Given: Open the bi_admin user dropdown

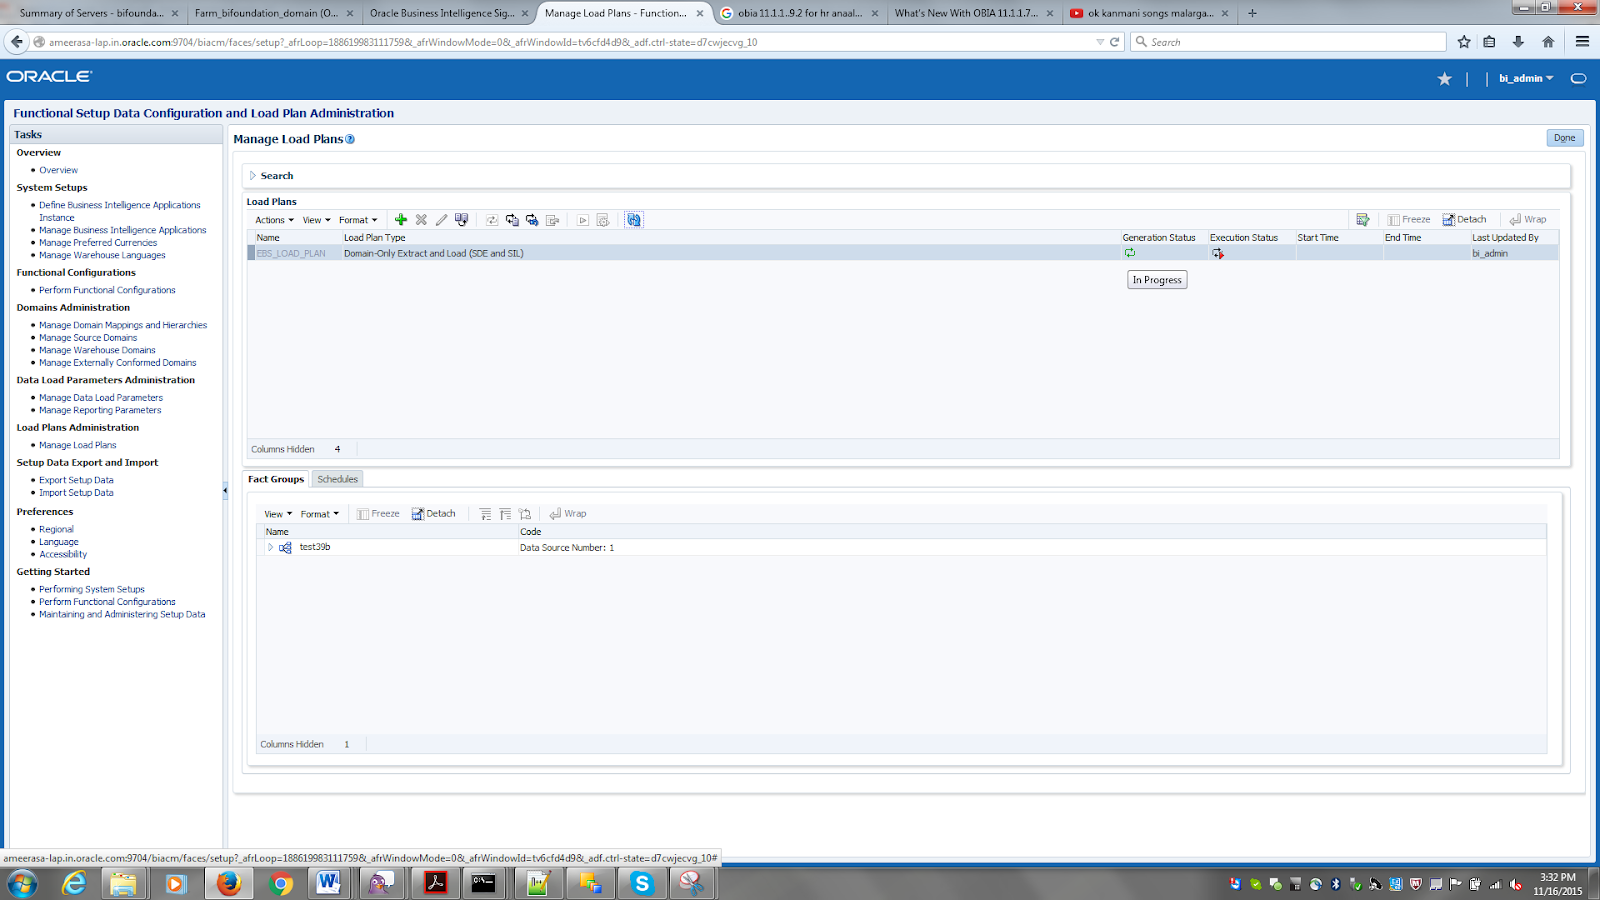Looking at the screenshot, I should (x=1526, y=78).
